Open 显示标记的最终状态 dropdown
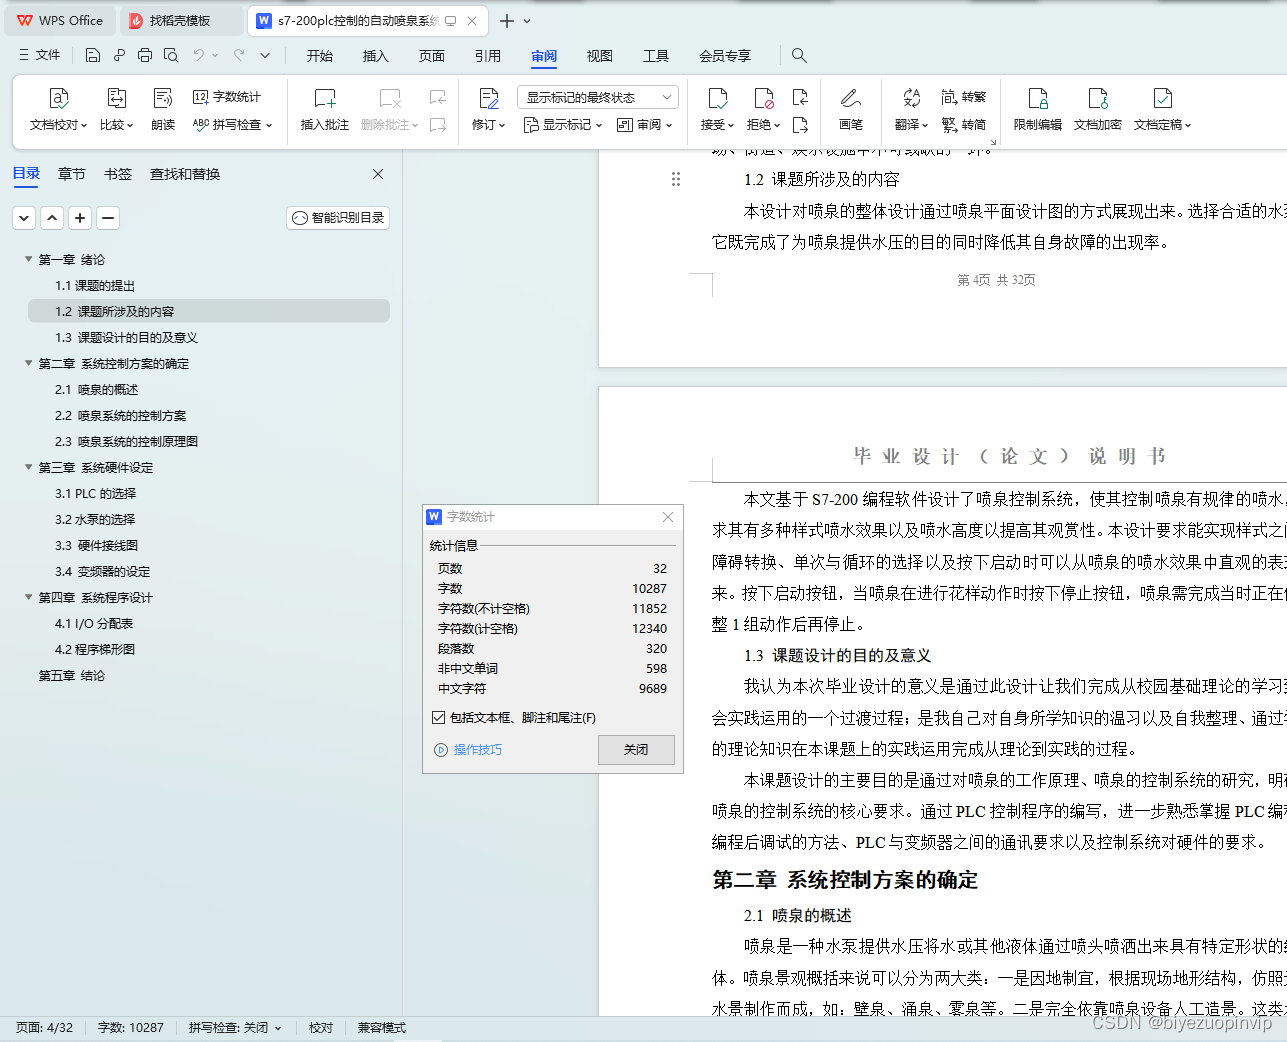The height and width of the screenshot is (1042, 1287). [598, 97]
